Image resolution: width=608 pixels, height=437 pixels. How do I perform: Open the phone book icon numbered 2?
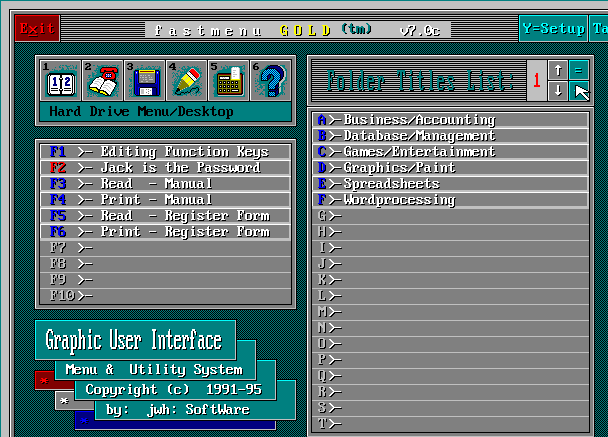tap(101, 81)
